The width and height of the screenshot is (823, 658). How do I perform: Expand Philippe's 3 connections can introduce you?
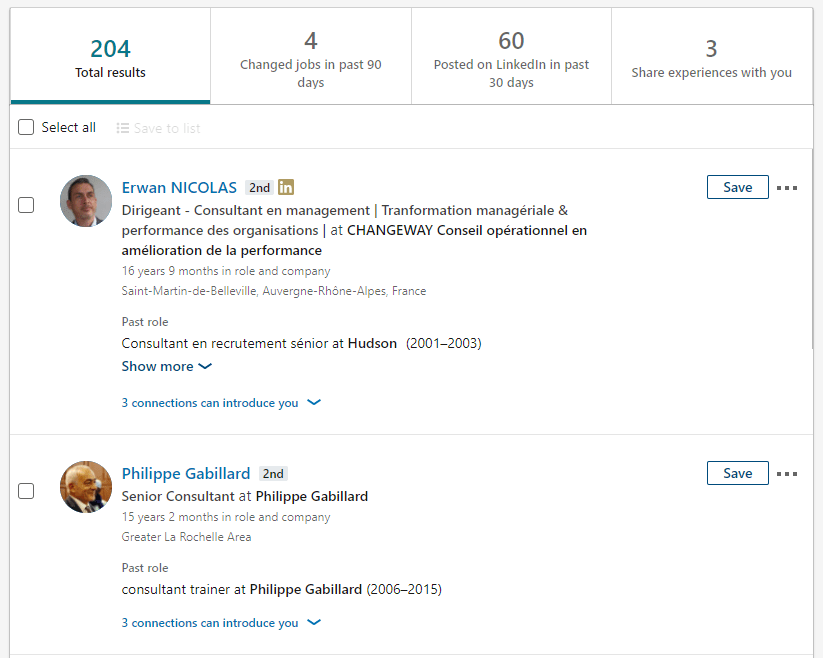221,623
